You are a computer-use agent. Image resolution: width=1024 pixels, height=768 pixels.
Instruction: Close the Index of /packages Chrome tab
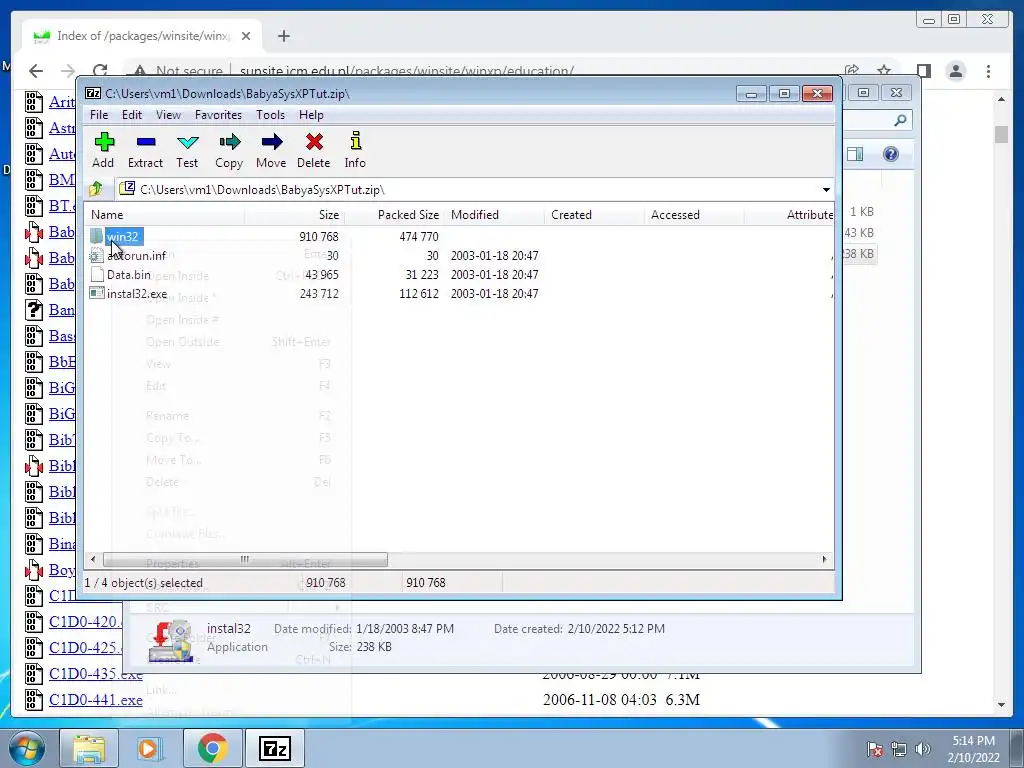coord(246,36)
